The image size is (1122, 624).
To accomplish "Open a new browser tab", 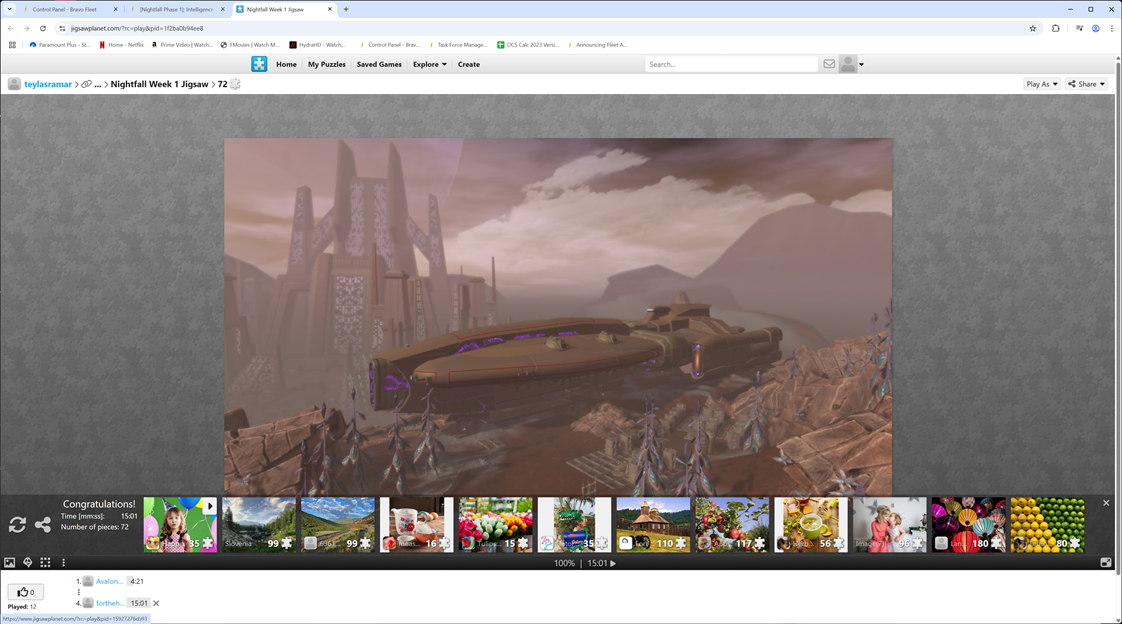I will tap(346, 9).
